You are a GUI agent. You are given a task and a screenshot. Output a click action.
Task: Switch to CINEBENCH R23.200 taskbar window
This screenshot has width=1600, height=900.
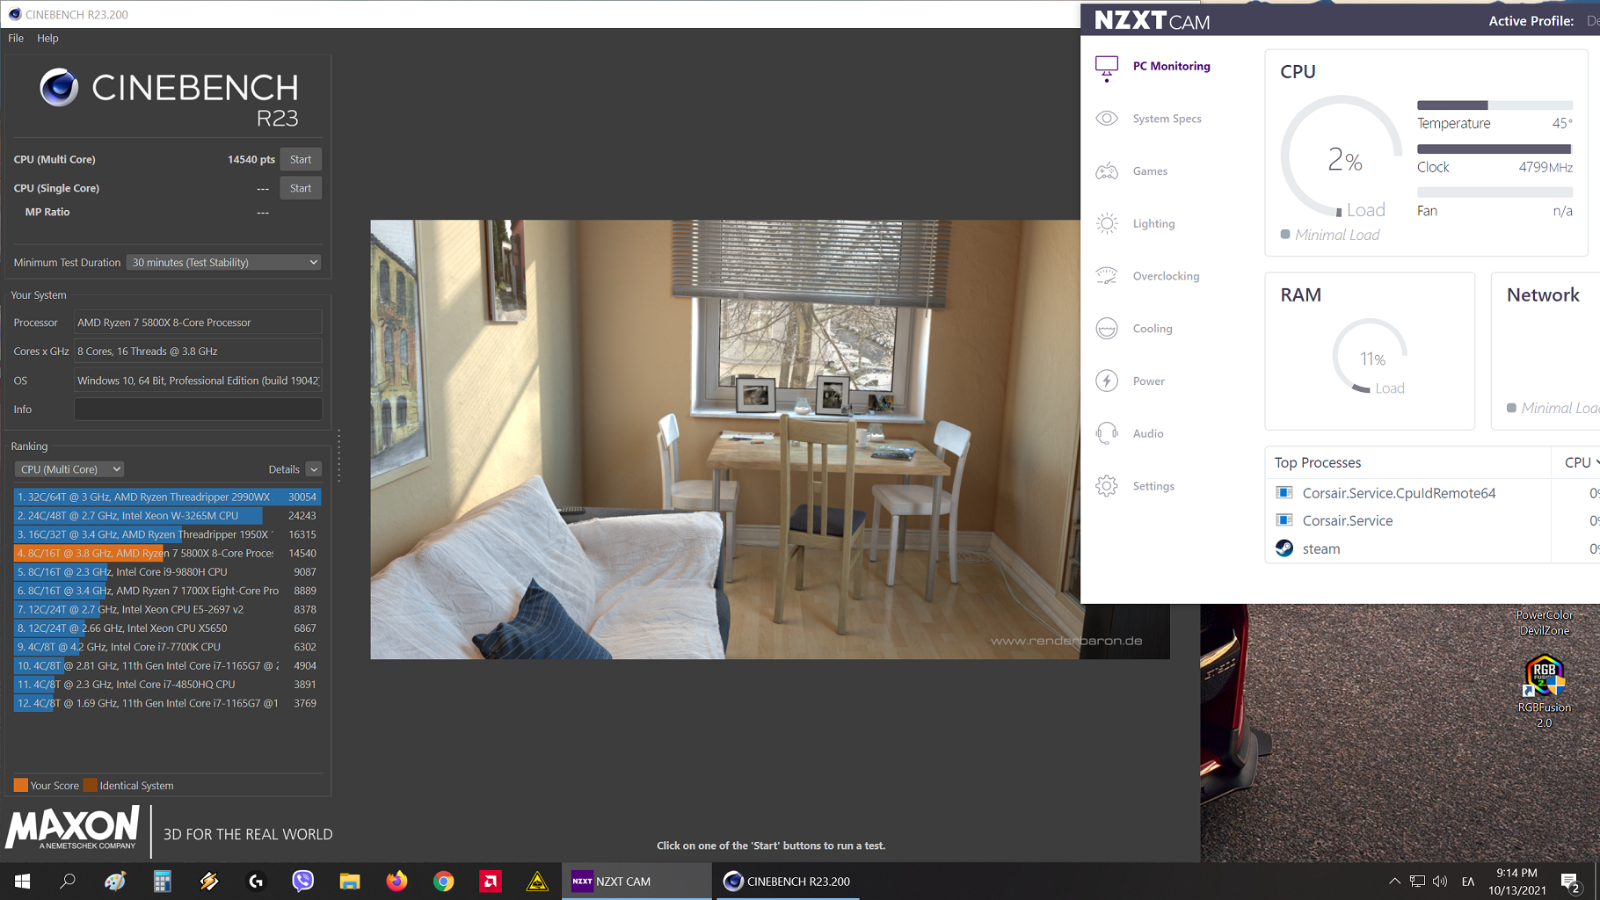[787, 881]
